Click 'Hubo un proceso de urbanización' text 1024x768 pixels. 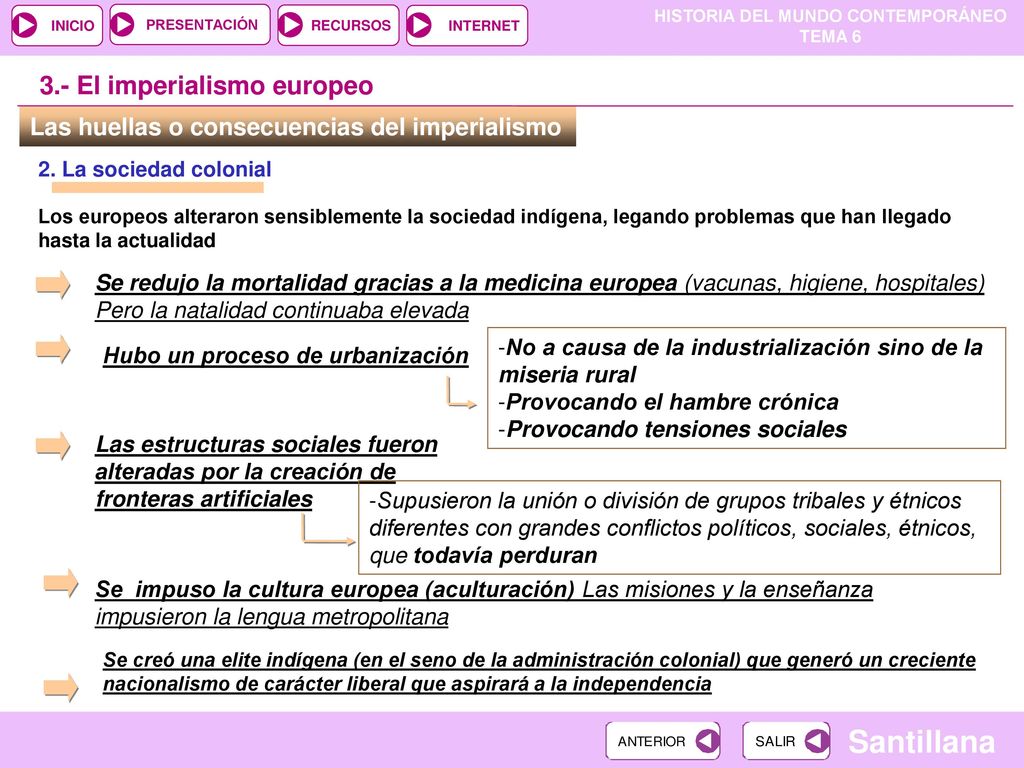click(x=286, y=355)
